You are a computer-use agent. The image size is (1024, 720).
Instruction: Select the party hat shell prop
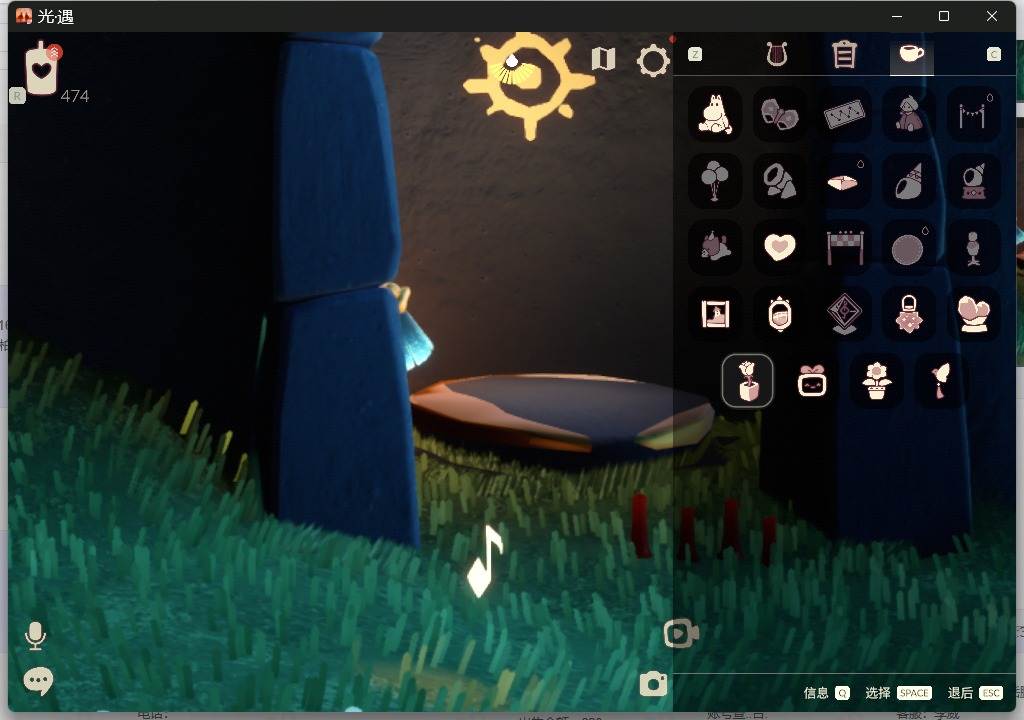click(x=909, y=181)
